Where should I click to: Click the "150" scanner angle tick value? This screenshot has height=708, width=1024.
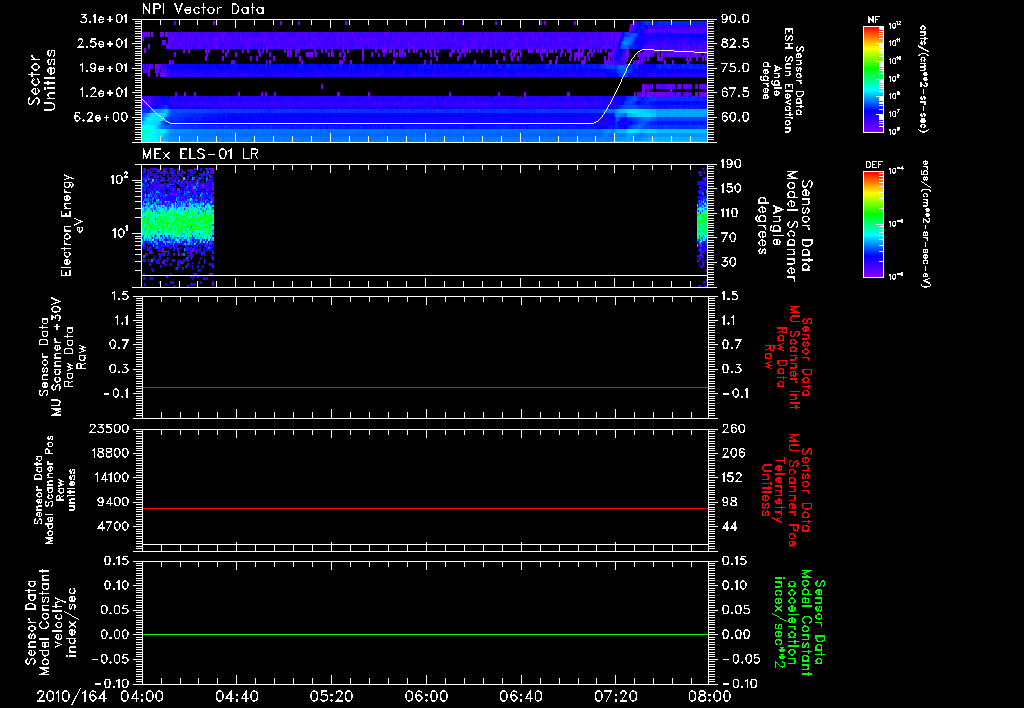pos(731,189)
